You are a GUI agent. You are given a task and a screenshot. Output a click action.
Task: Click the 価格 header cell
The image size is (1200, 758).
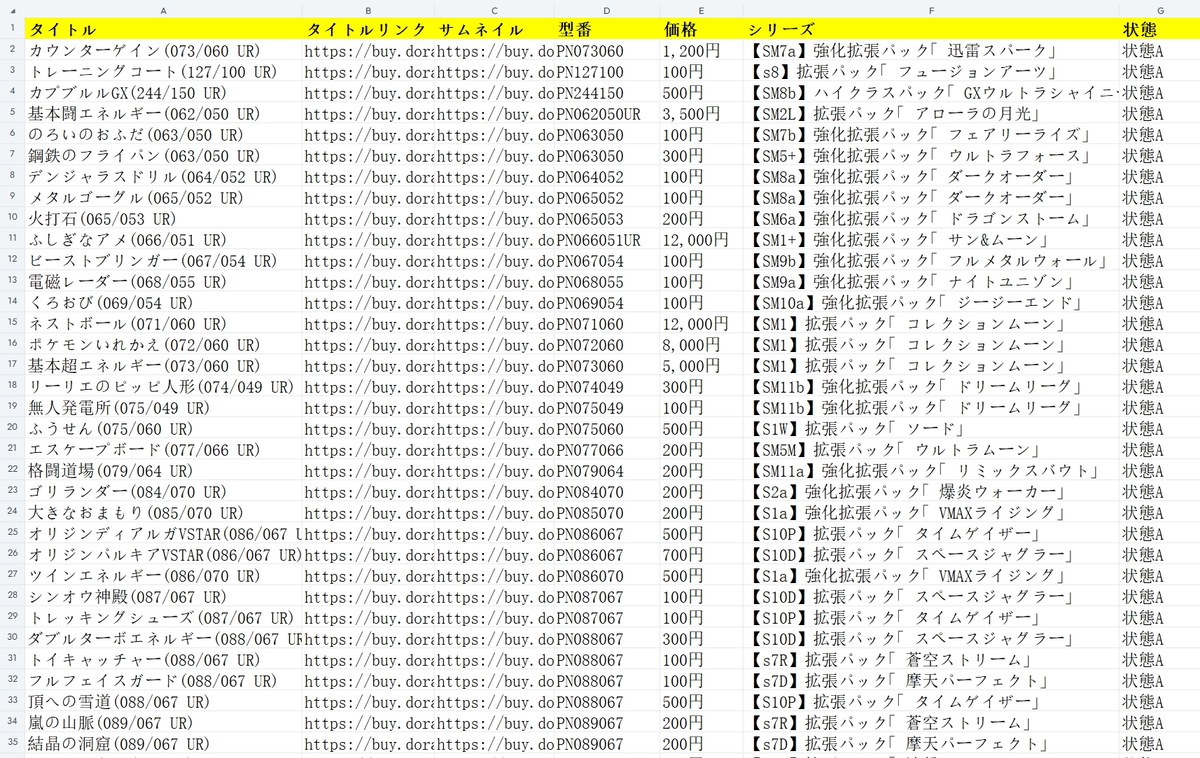(x=701, y=28)
